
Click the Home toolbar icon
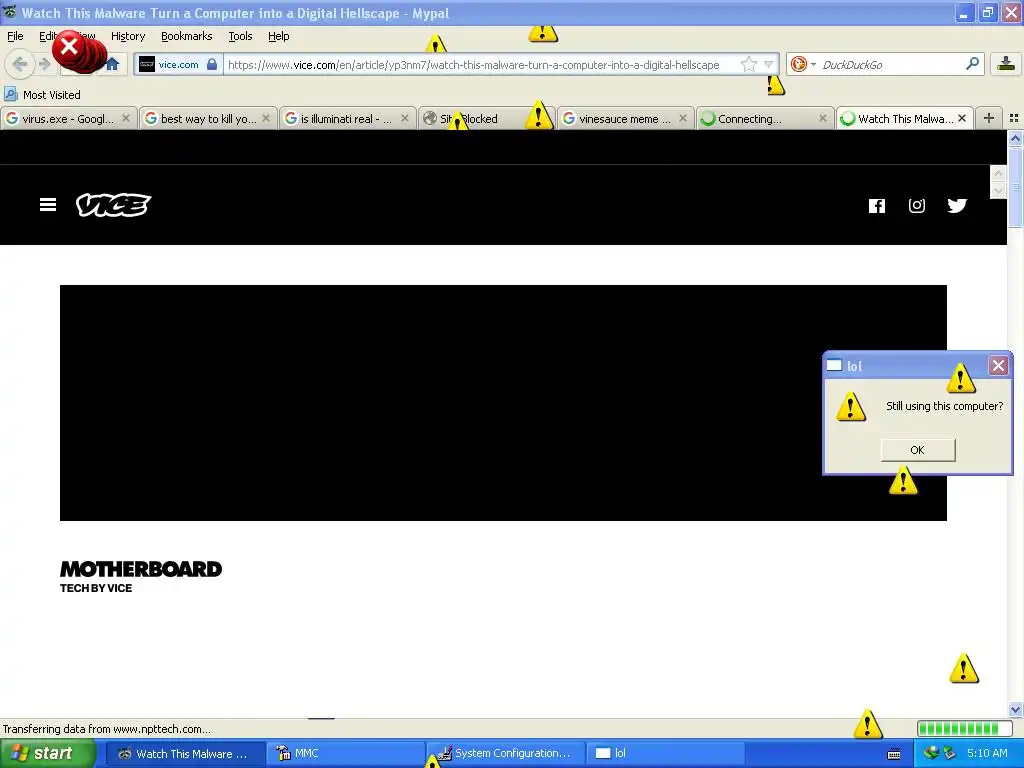[112, 64]
